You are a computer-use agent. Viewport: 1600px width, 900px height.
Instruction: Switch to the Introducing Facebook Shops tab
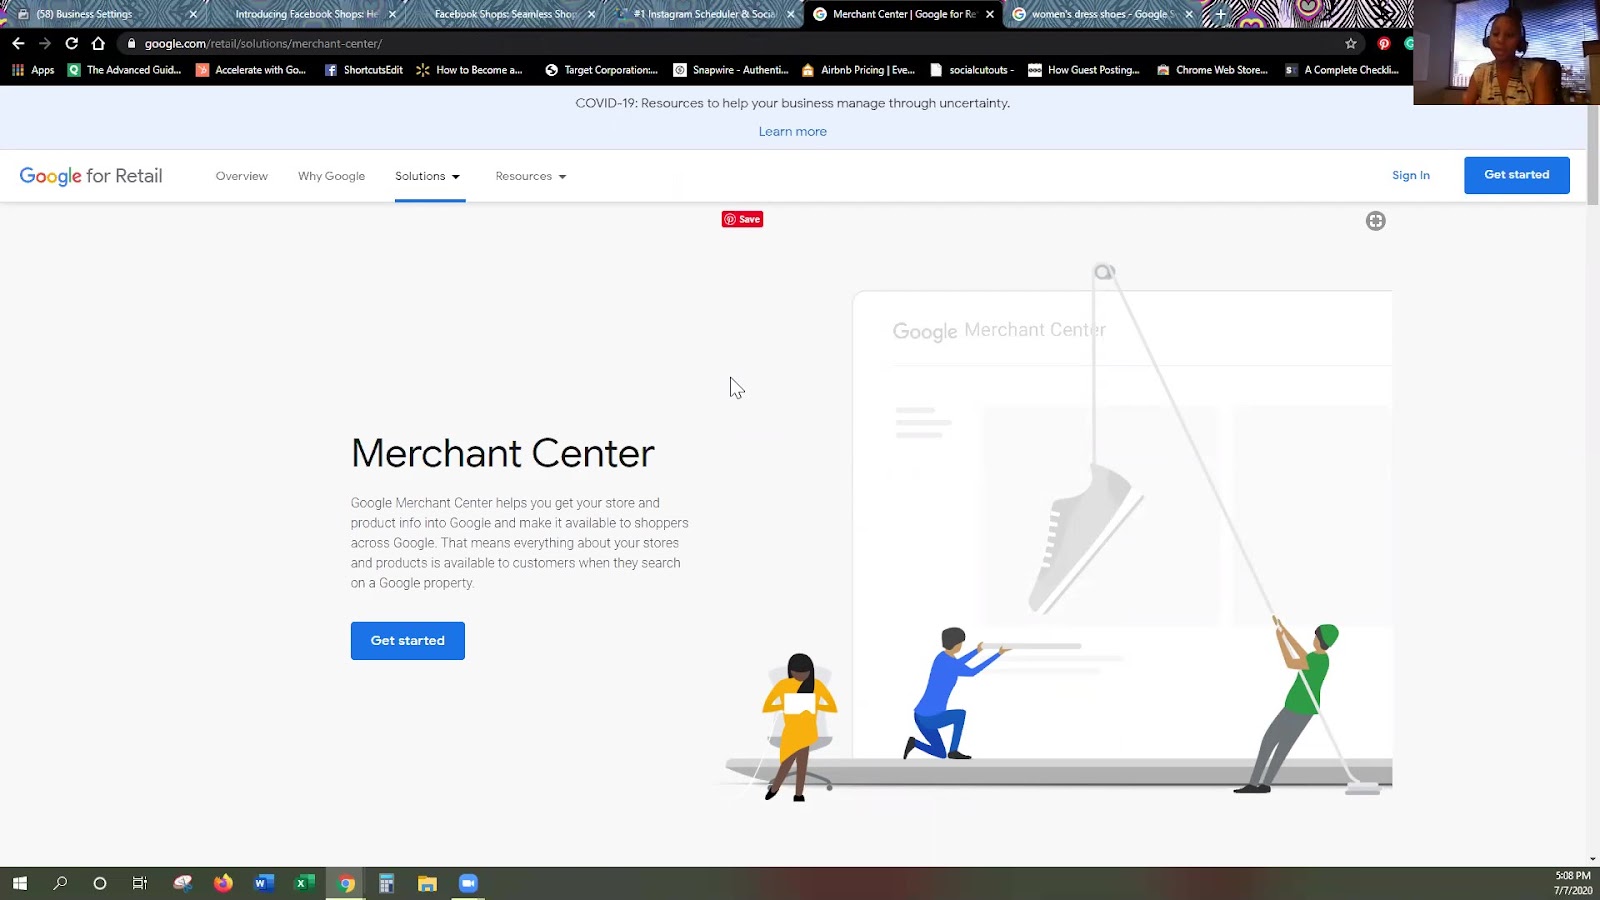(306, 14)
